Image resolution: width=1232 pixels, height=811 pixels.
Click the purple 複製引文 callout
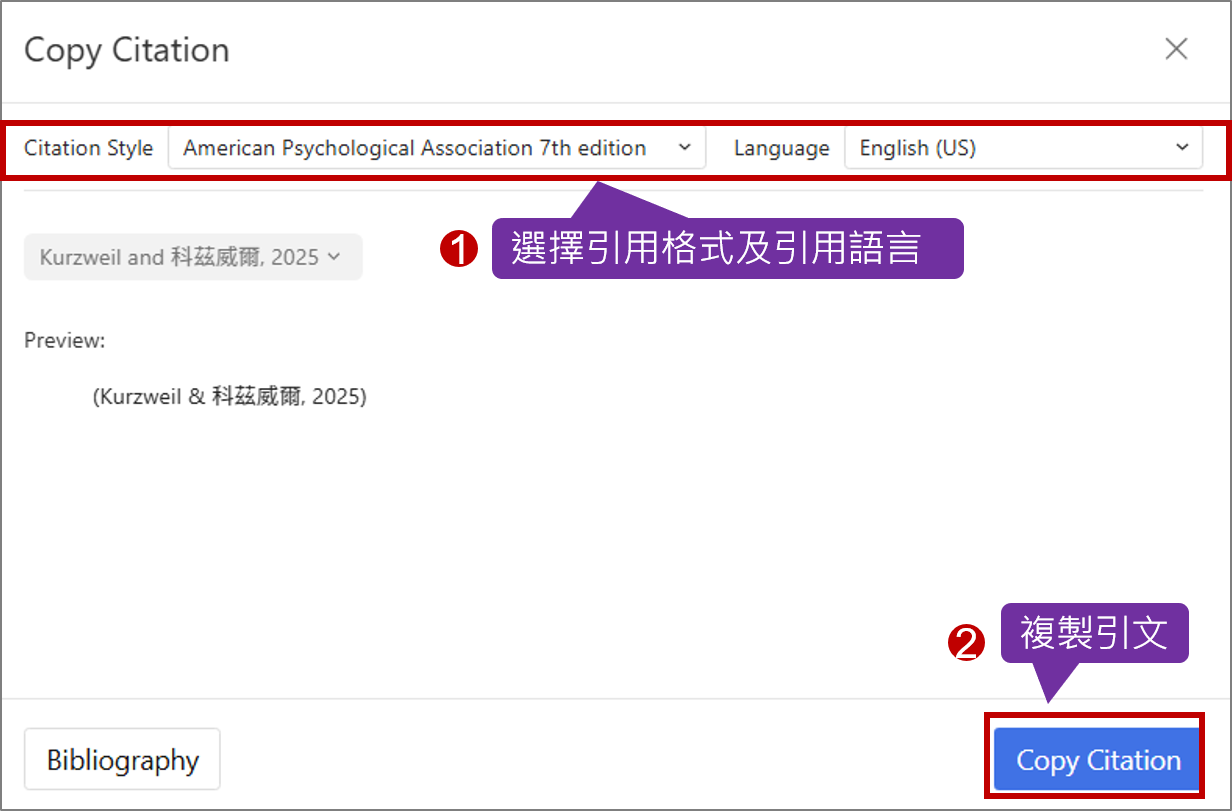(x=1094, y=633)
